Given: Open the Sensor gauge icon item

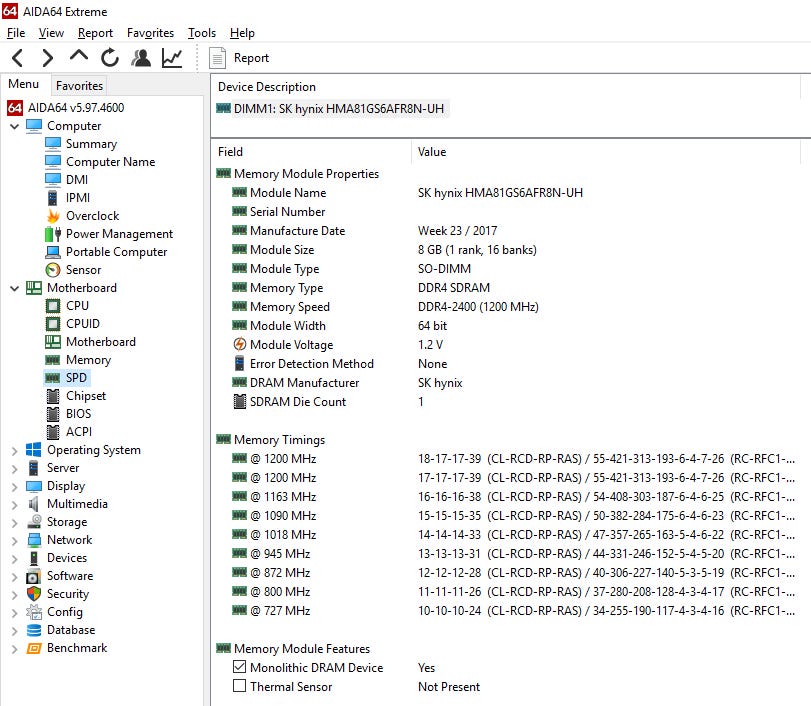Looking at the screenshot, I should pyautogui.click(x=52, y=270).
